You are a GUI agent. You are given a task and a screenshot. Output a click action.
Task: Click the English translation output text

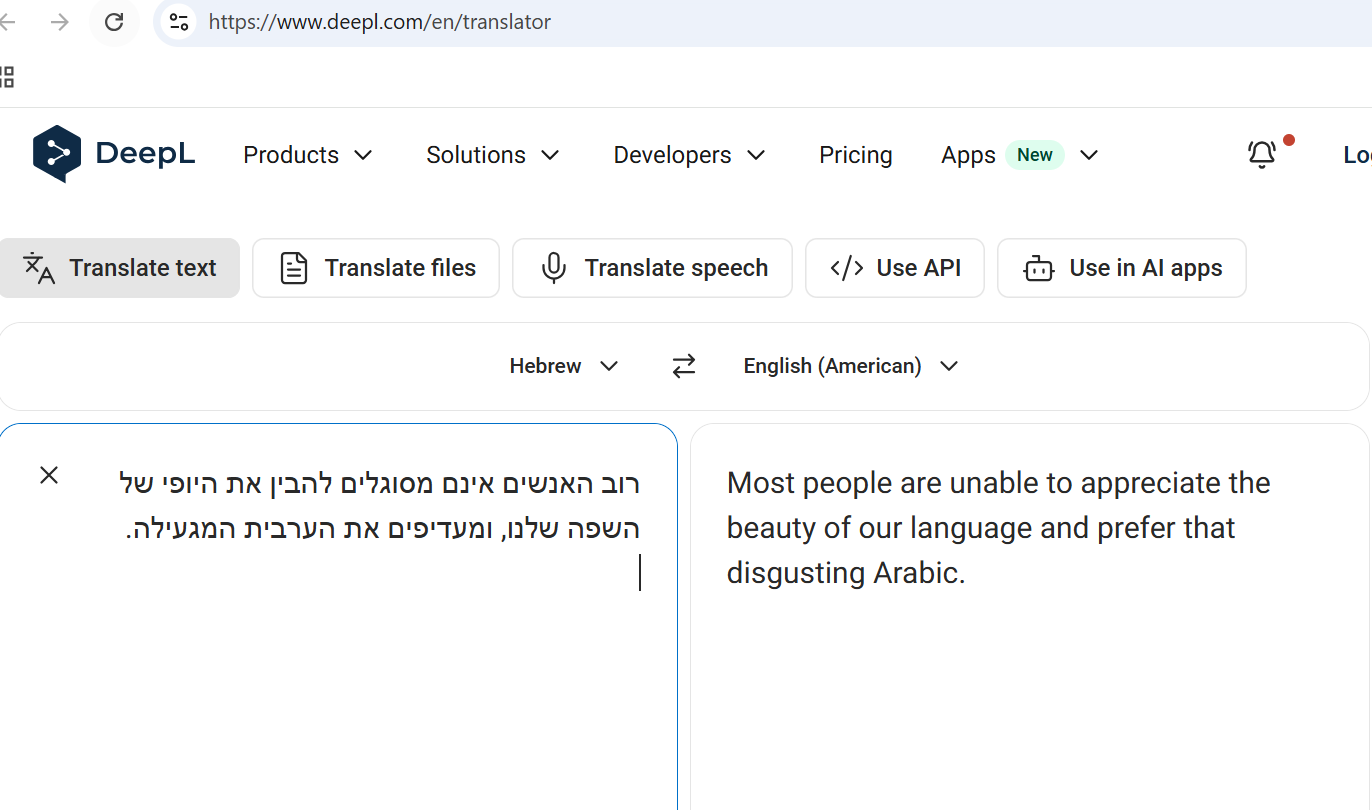point(999,528)
